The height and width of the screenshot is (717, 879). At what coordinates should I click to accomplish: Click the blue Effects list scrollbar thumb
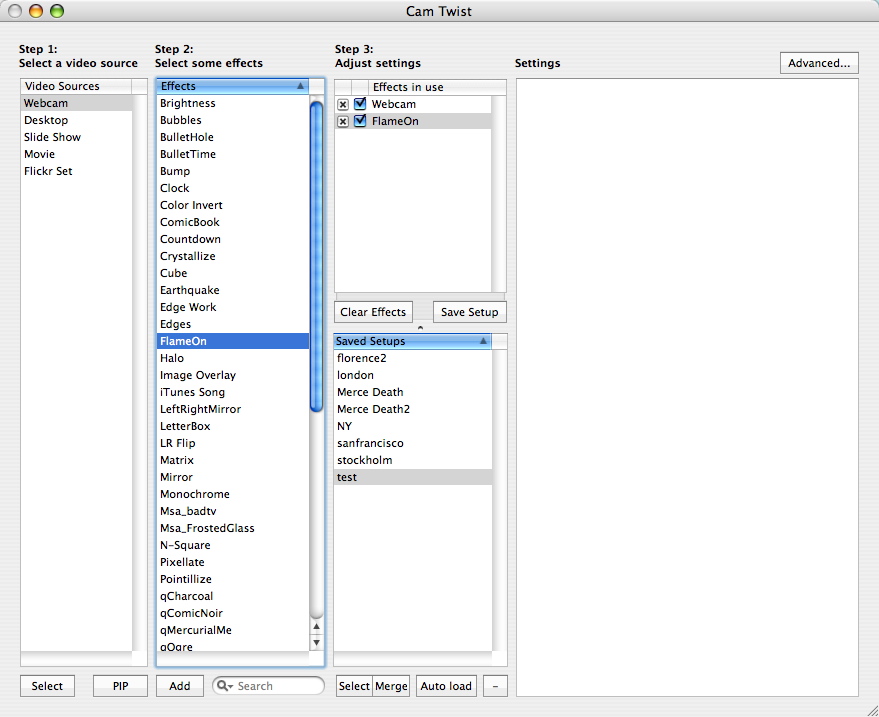point(317,256)
